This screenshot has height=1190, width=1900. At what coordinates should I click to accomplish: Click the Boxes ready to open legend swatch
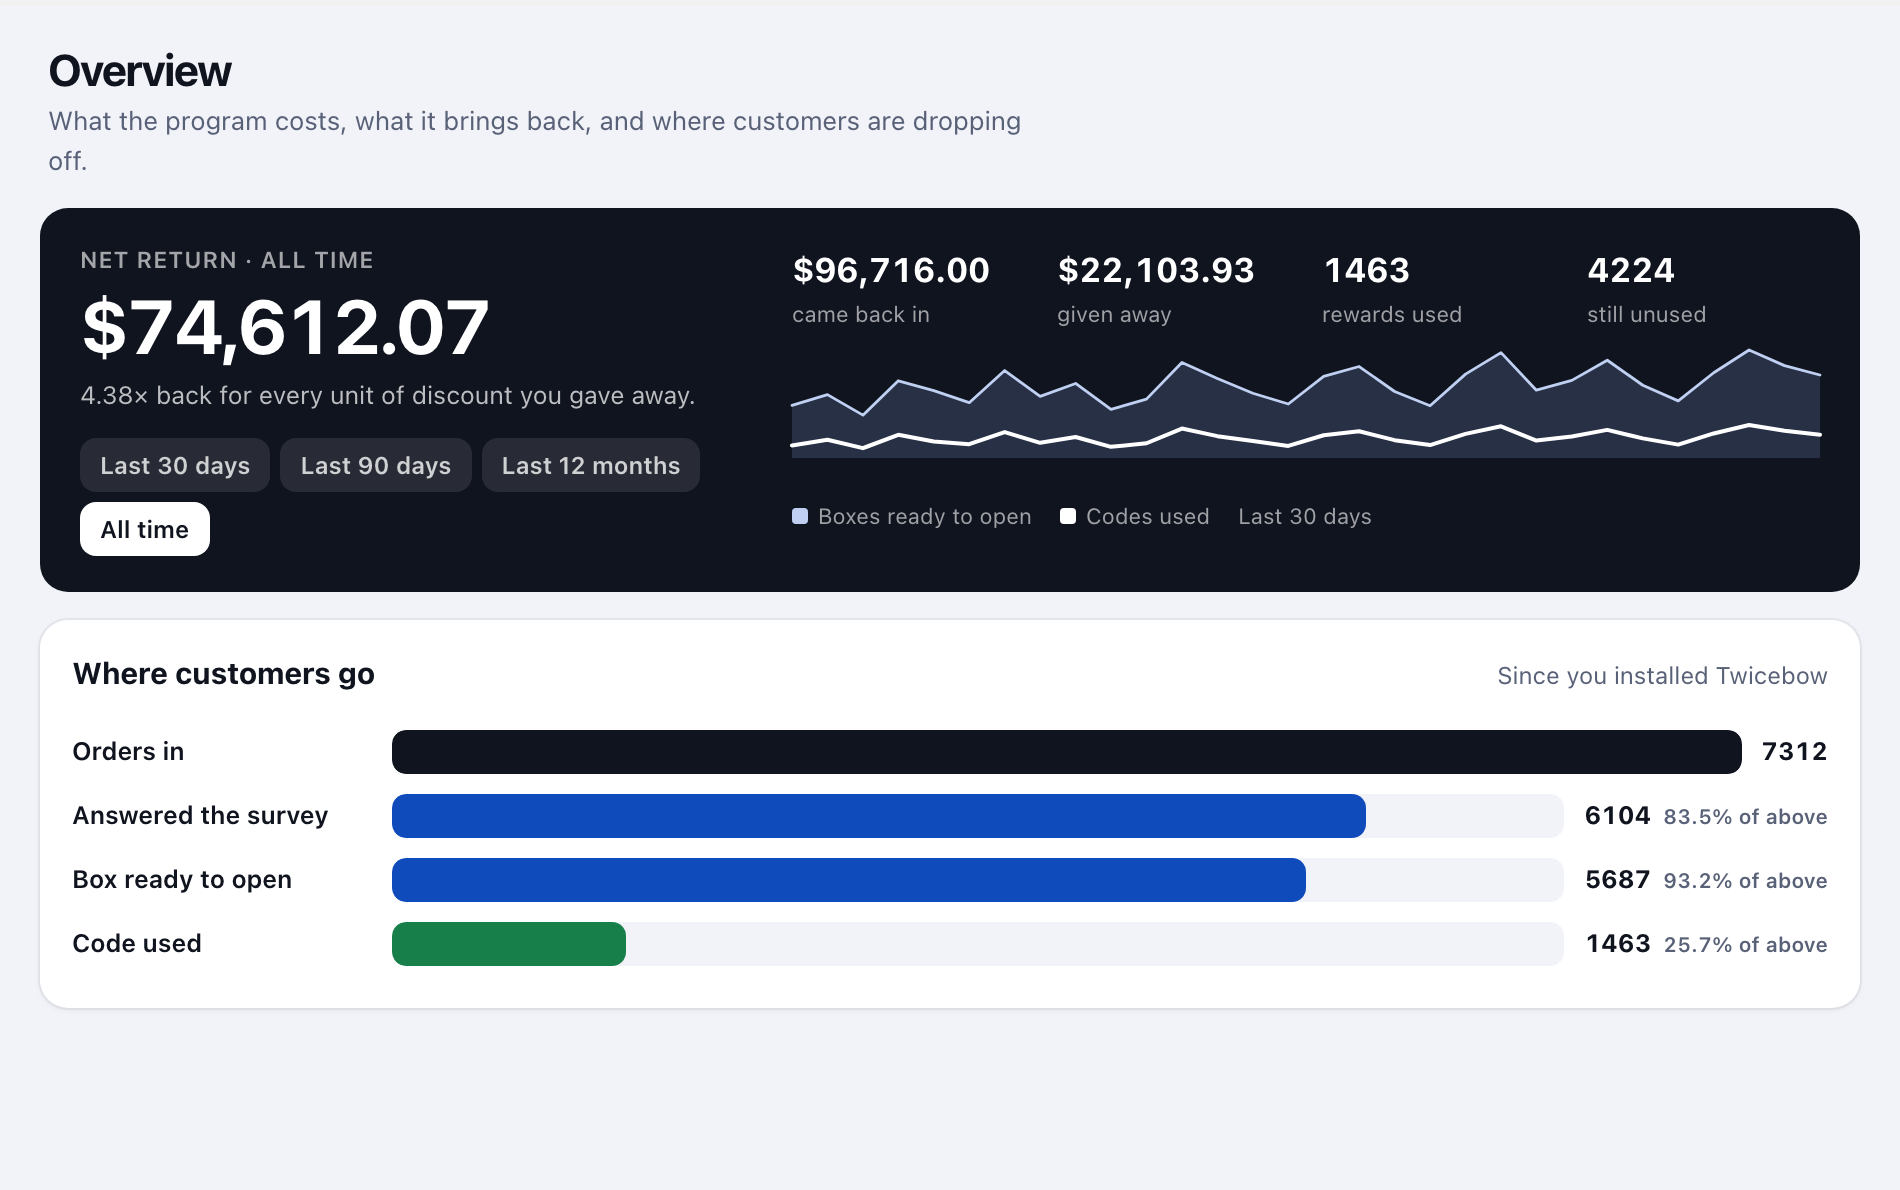click(x=800, y=516)
